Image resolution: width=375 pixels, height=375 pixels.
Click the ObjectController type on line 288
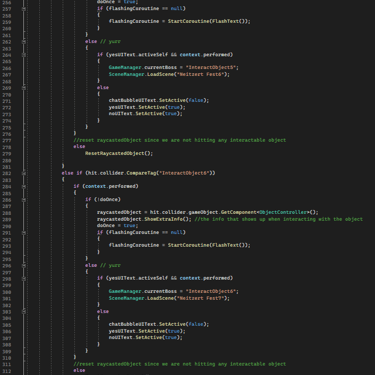coord(283,212)
